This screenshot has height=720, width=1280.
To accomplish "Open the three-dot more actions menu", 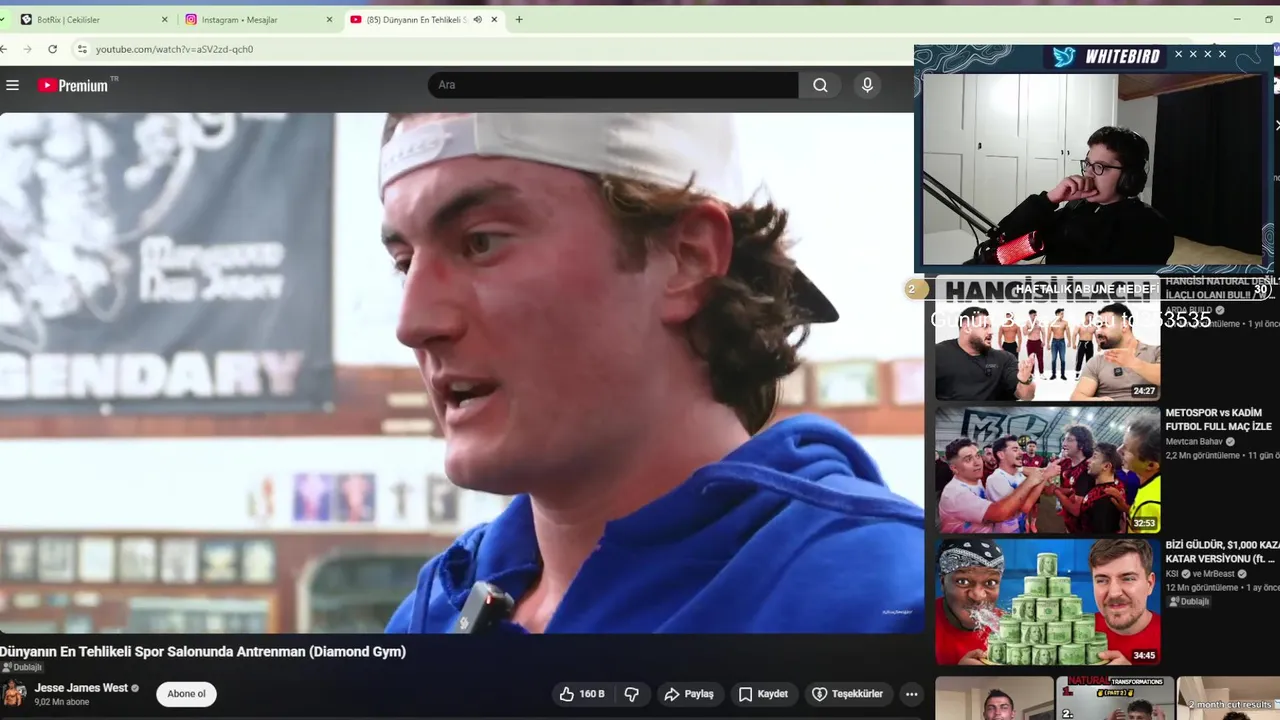I will (911, 694).
